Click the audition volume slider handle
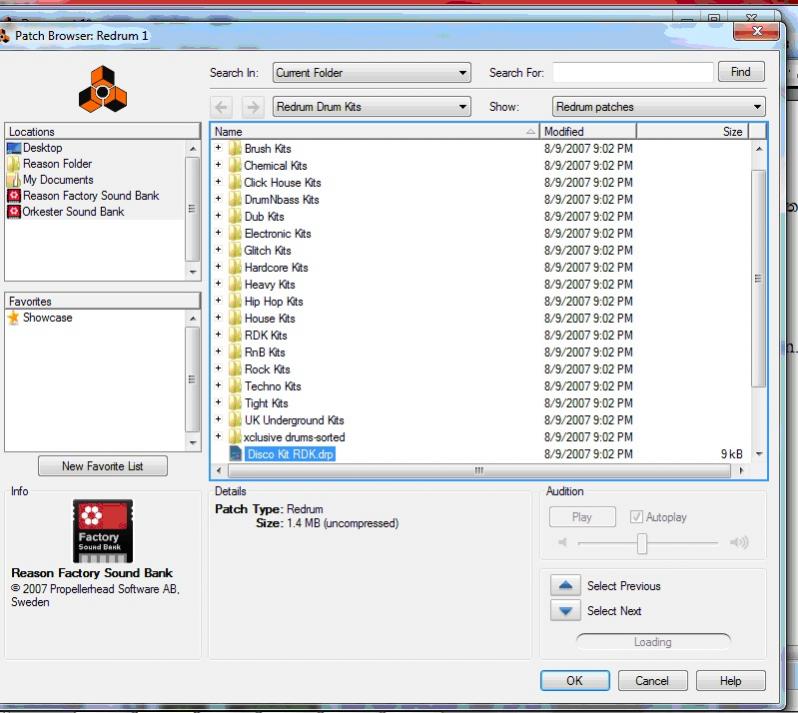This screenshot has width=798, height=713. [x=642, y=544]
